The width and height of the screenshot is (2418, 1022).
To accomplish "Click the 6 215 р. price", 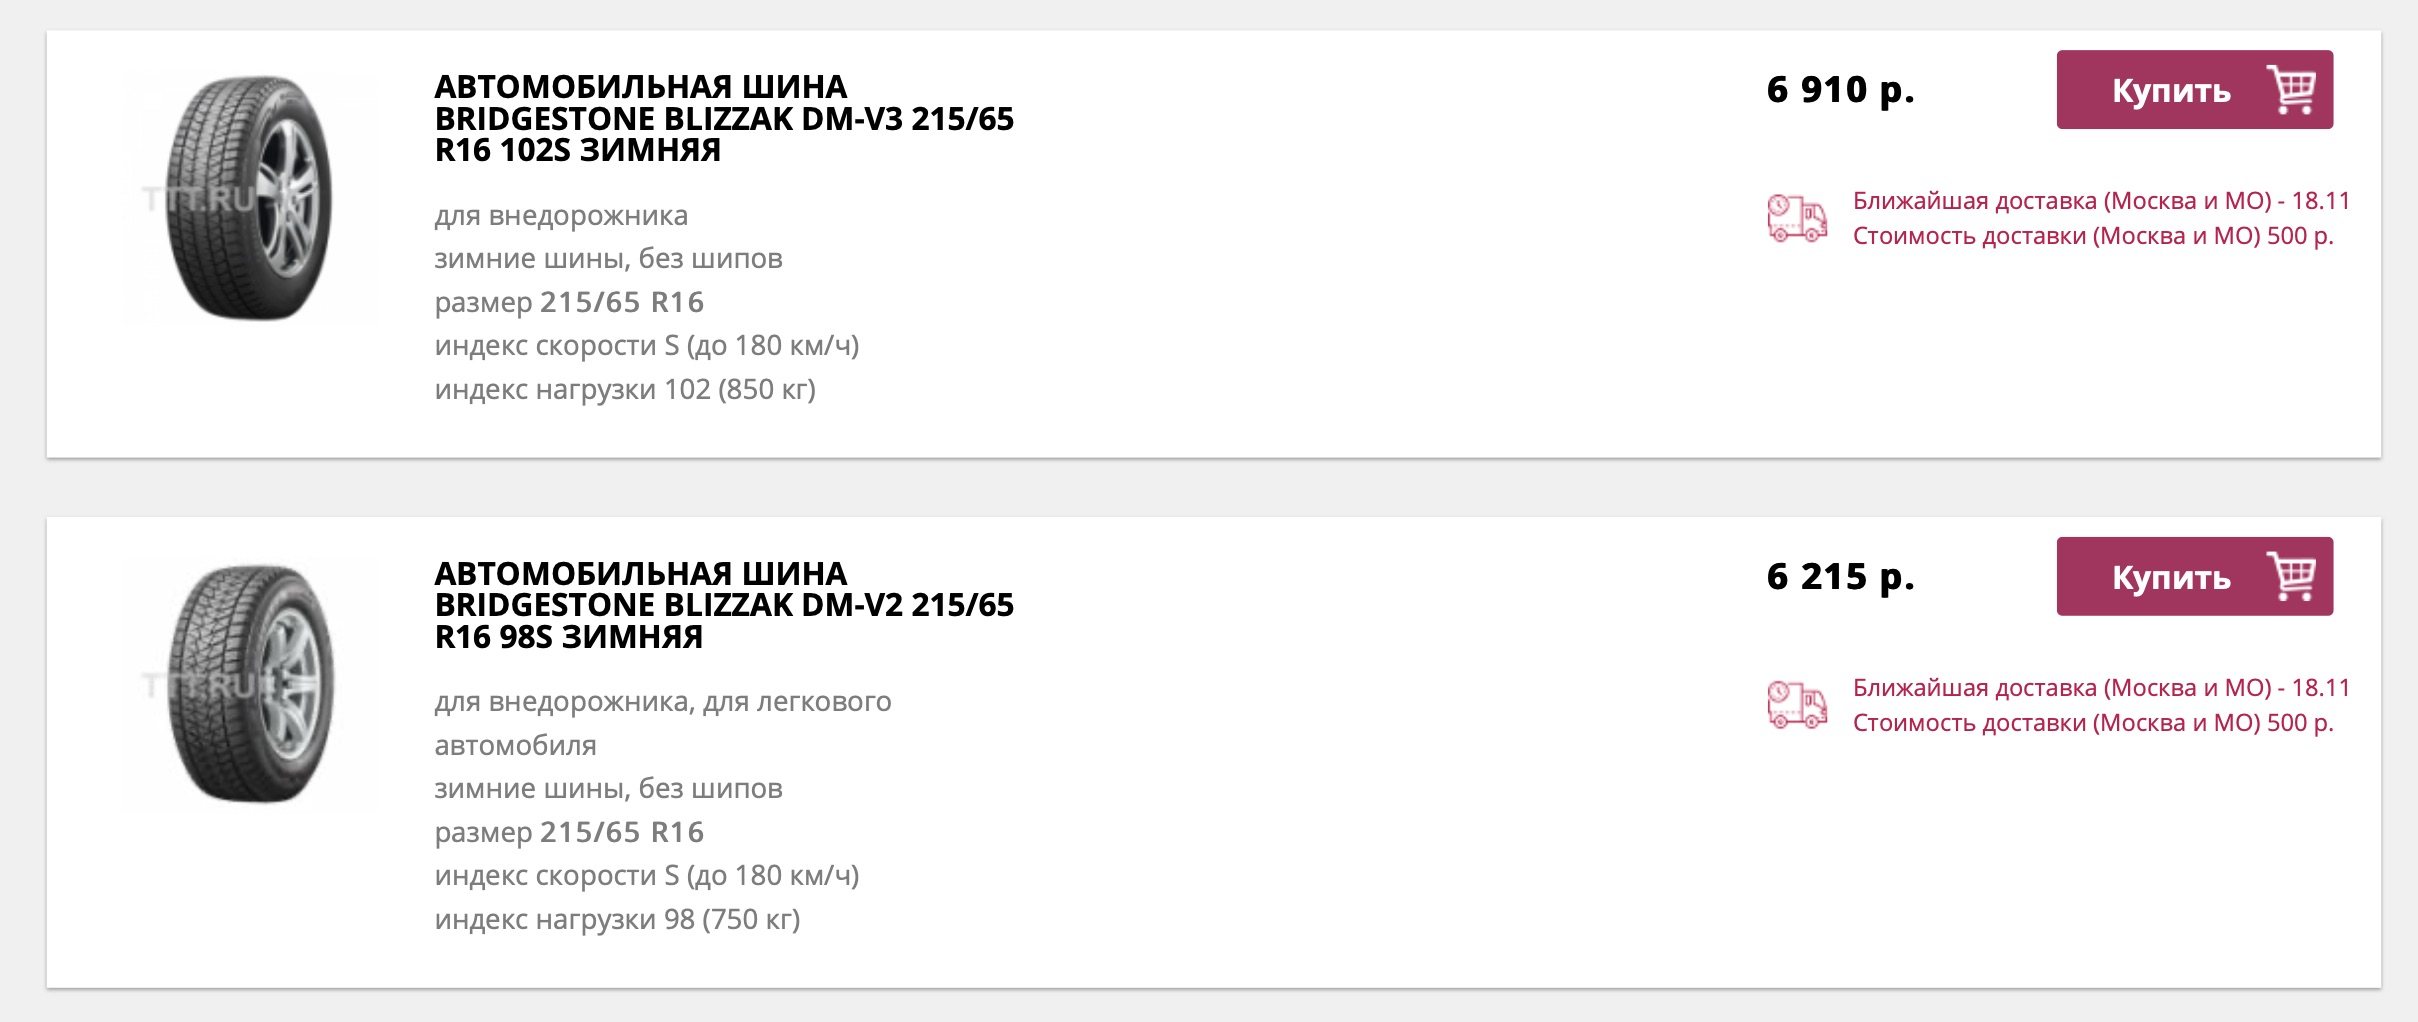I will (1840, 577).
